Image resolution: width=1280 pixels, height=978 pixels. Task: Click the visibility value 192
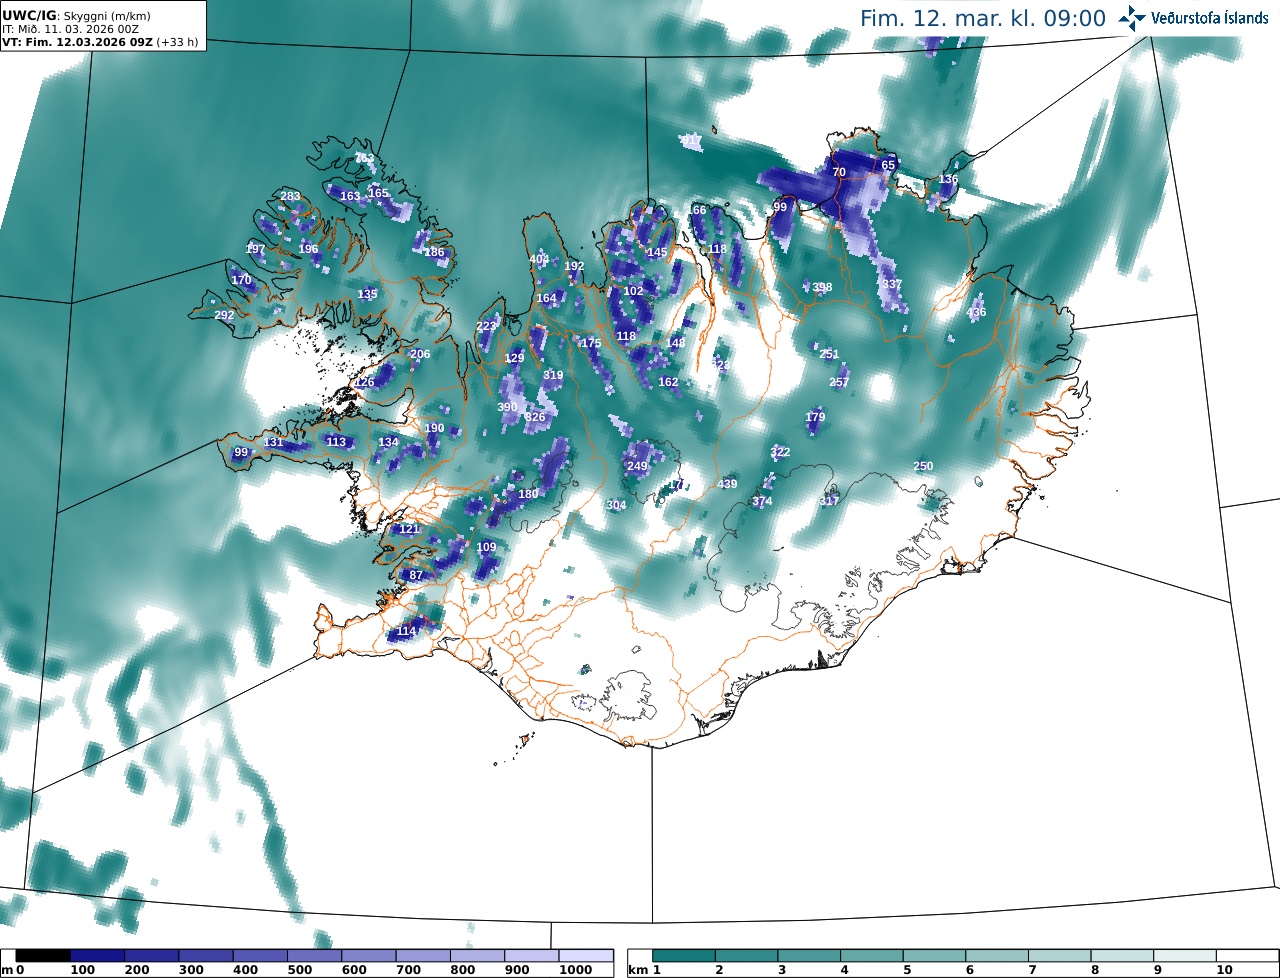coord(574,266)
